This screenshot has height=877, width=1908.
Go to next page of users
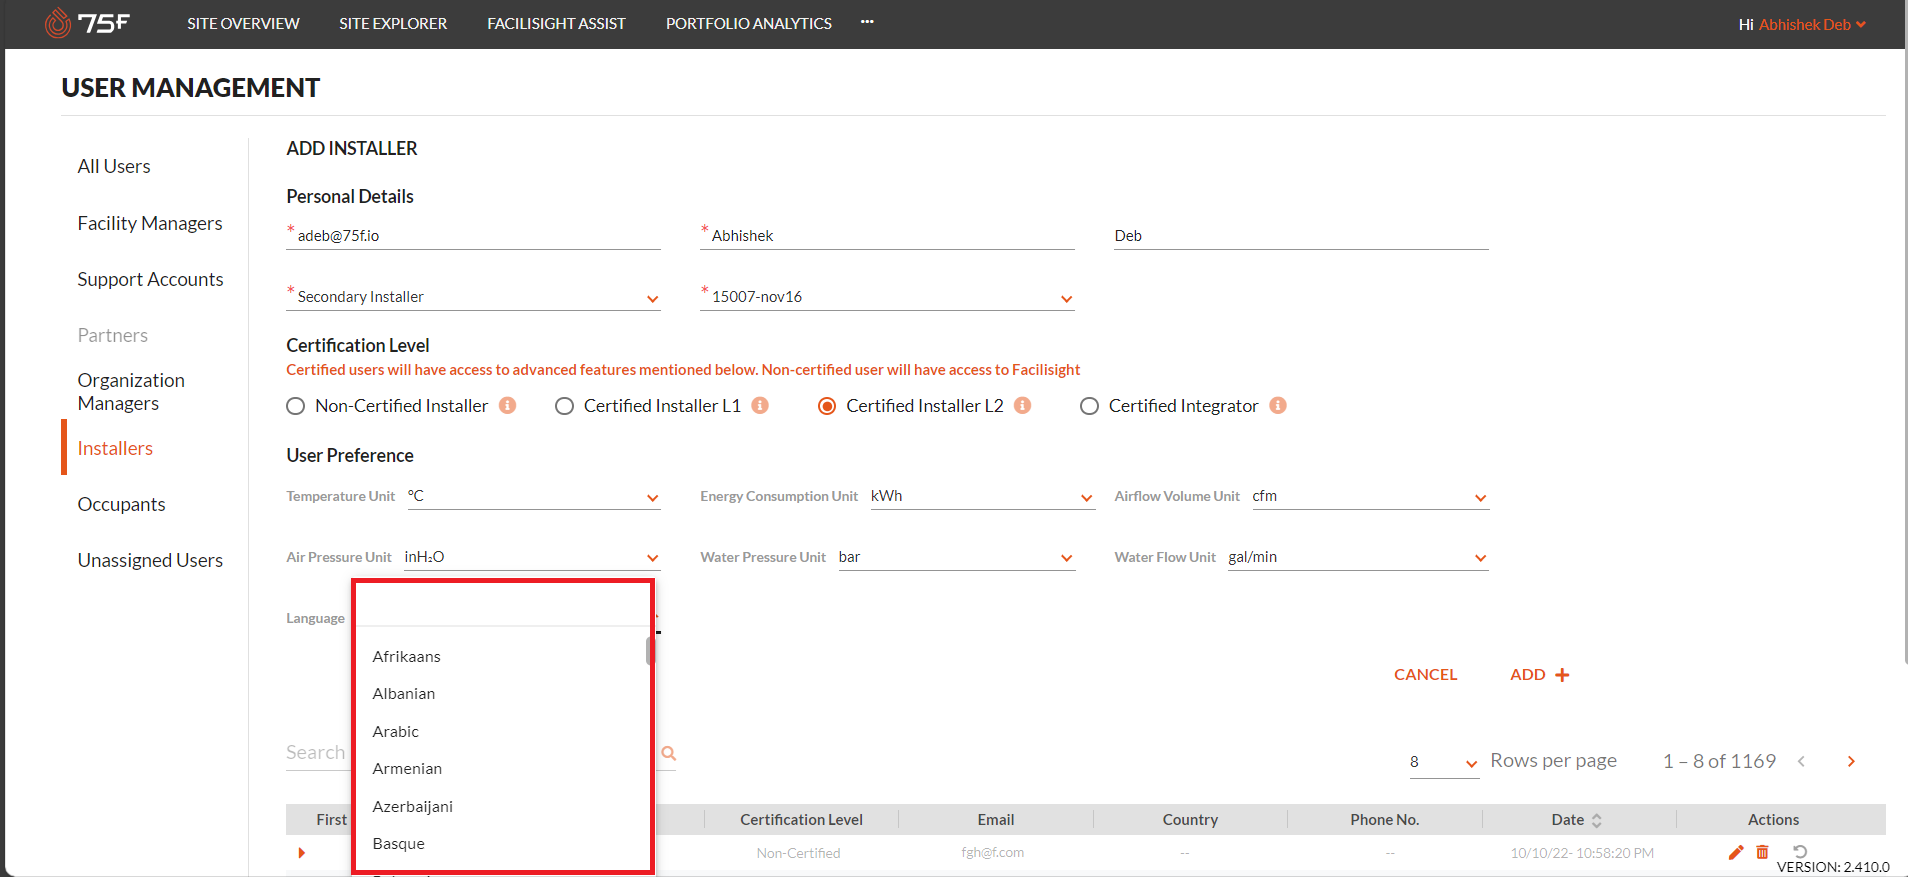[x=1851, y=761]
